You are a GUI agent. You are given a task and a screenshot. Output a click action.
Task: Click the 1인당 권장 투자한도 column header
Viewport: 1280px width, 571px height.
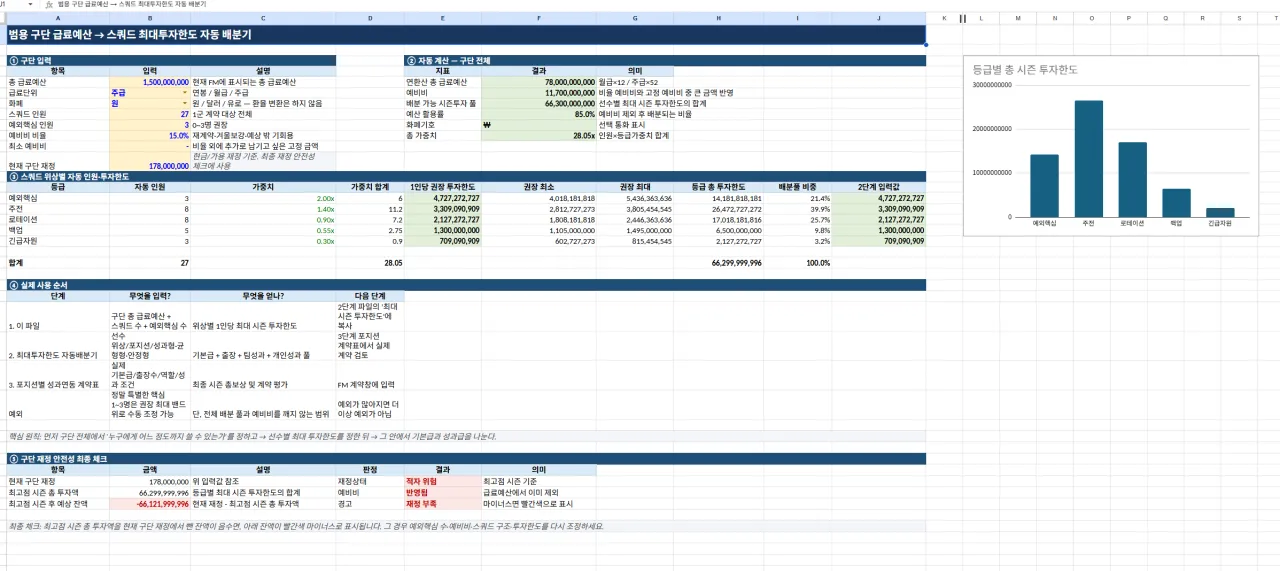pos(444,187)
